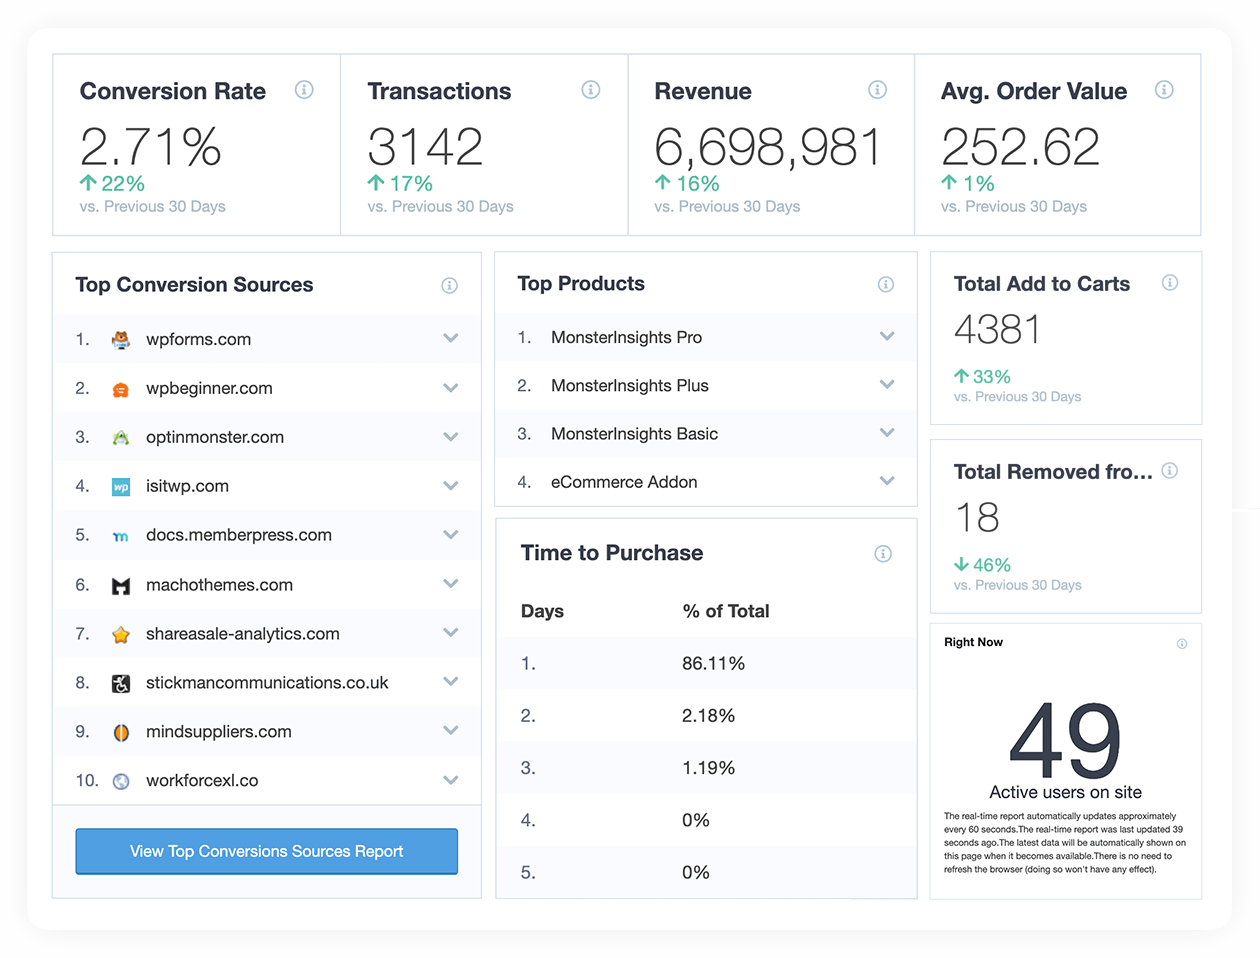Click the optinmonster.com site favicon
Screen dimensions: 1260x958
coord(121,437)
